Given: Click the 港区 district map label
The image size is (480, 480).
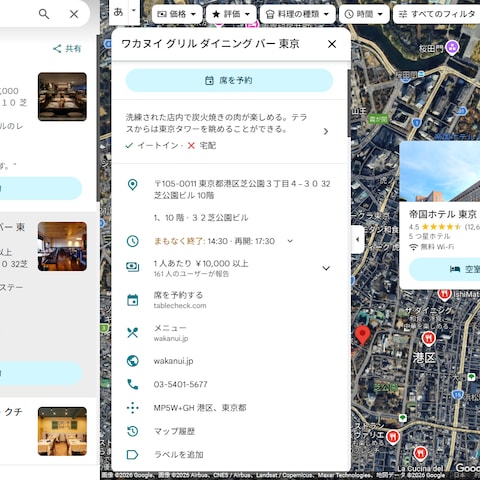Looking at the screenshot, I should (424, 358).
